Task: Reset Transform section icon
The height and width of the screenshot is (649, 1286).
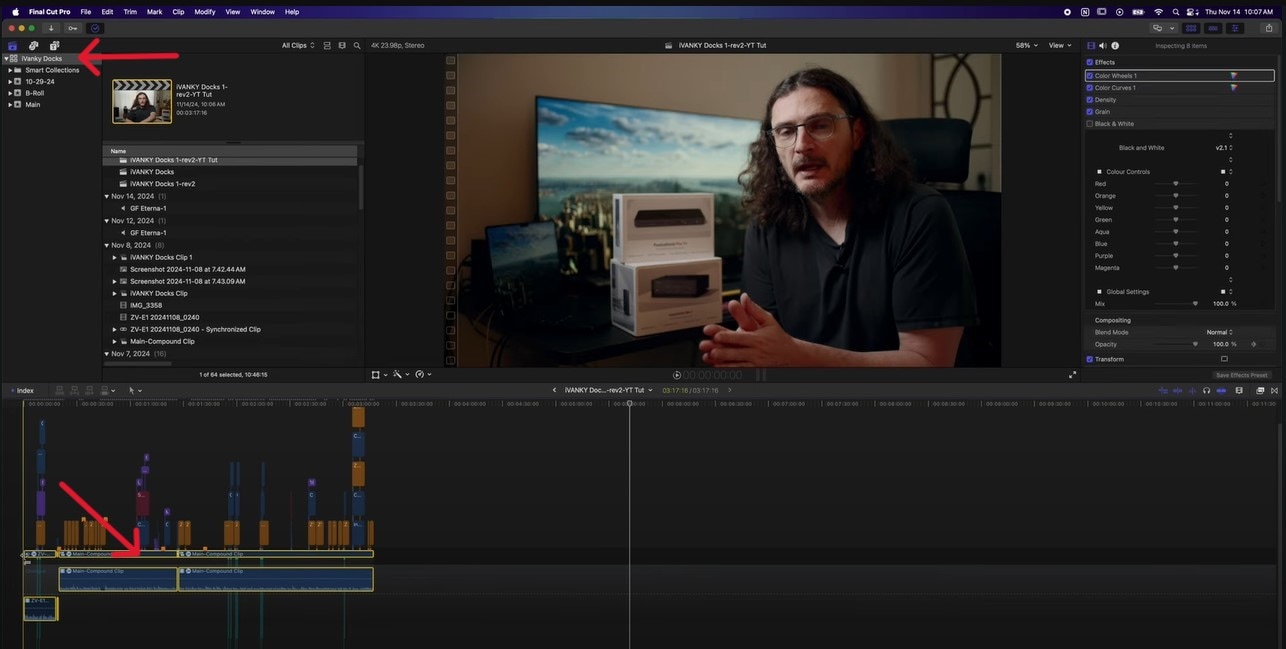Action: click(x=1224, y=359)
